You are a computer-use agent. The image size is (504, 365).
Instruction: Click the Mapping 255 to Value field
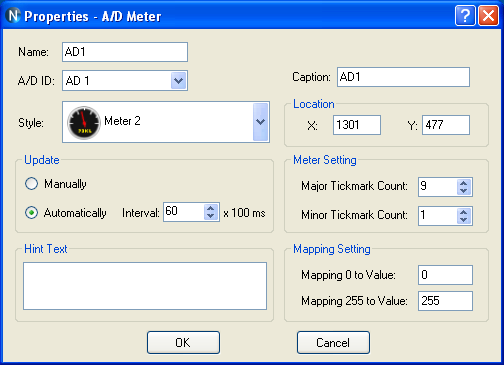[445, 301]
